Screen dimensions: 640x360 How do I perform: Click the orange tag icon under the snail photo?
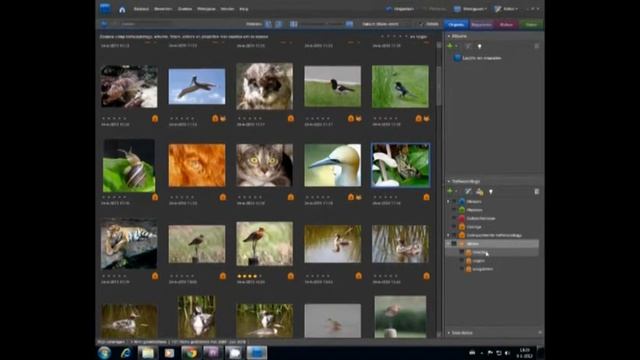click(155, 197)
